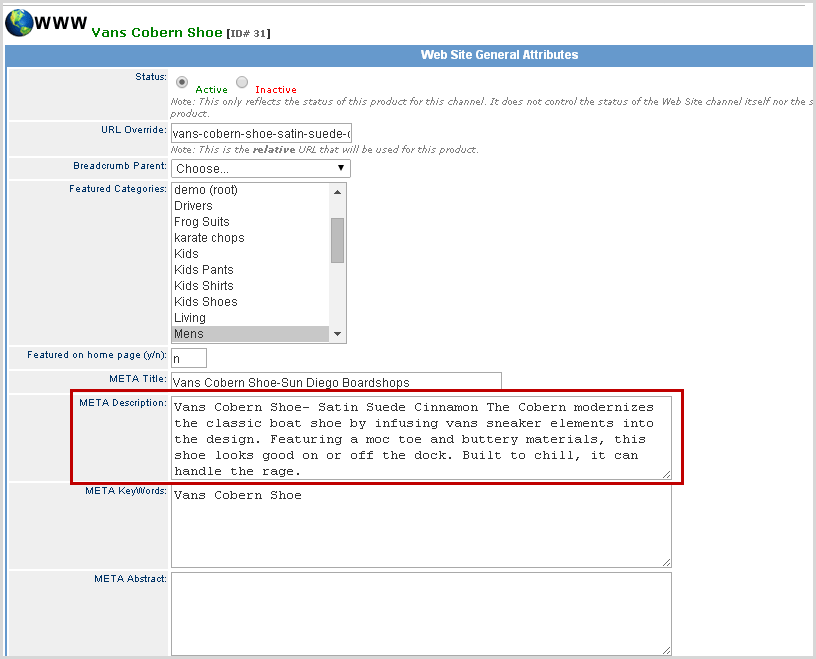The width and height of the screenshot is (816, 659).
Task: Click into the META Description textarea
Action: (x=422, y=438)
